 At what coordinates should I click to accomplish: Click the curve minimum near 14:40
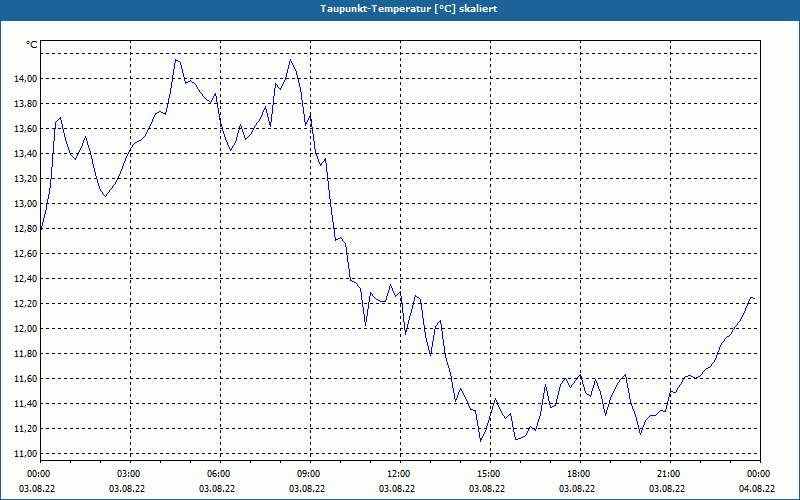[x=480, y=441]
